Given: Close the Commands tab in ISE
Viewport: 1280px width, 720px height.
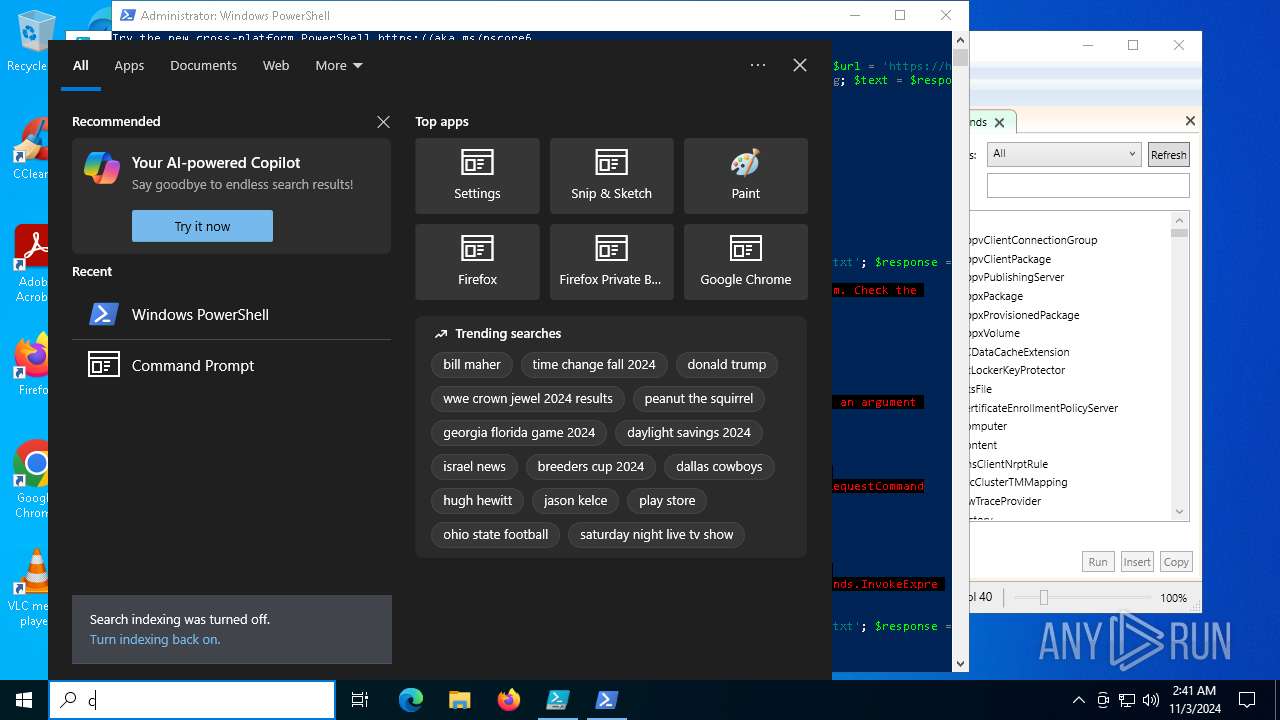Looking at the screenshot, I should pos(999,122).
